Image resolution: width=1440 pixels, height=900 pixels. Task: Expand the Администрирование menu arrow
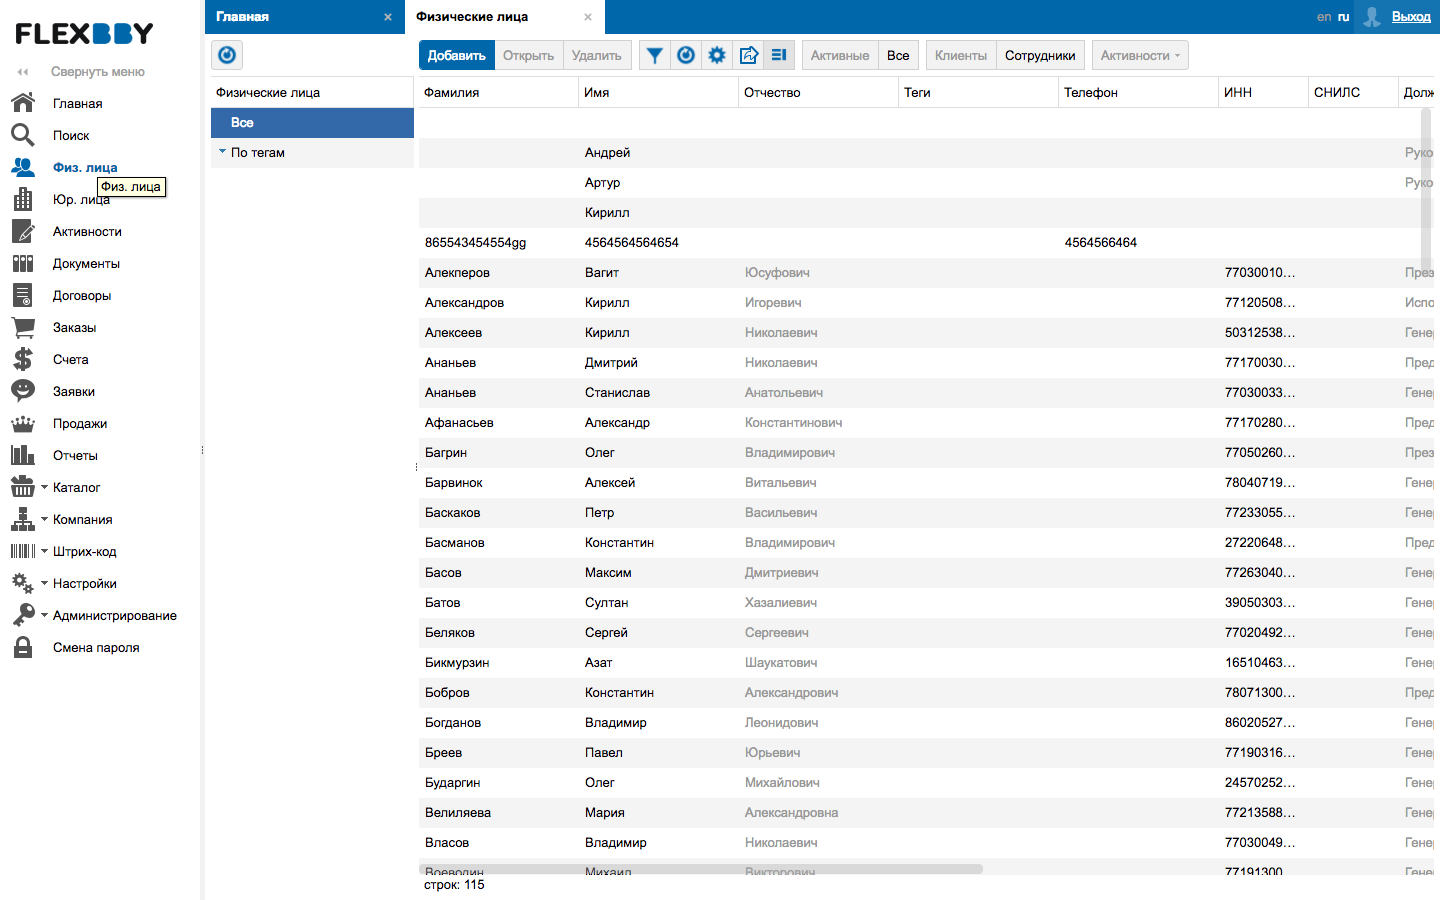coord(44,615)
